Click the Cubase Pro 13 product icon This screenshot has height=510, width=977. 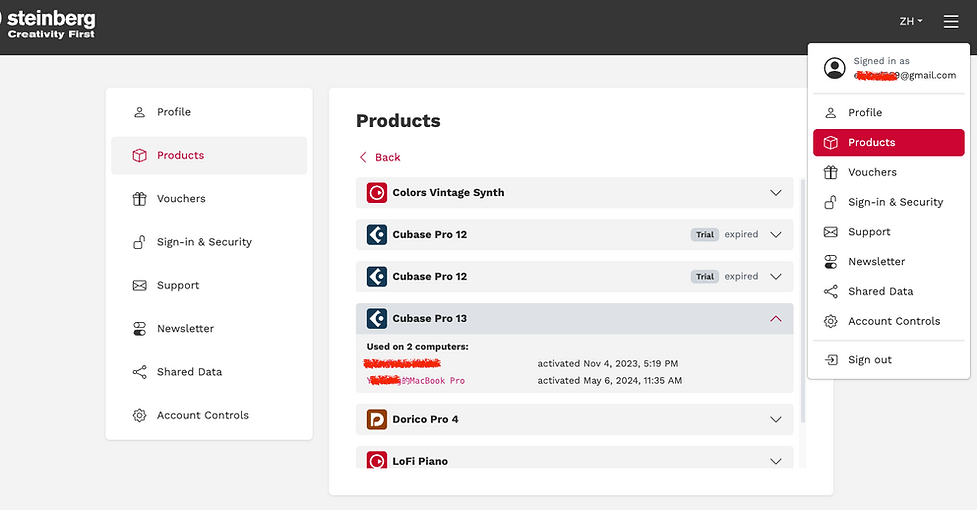pyautogui.click(x=377, y=319)
